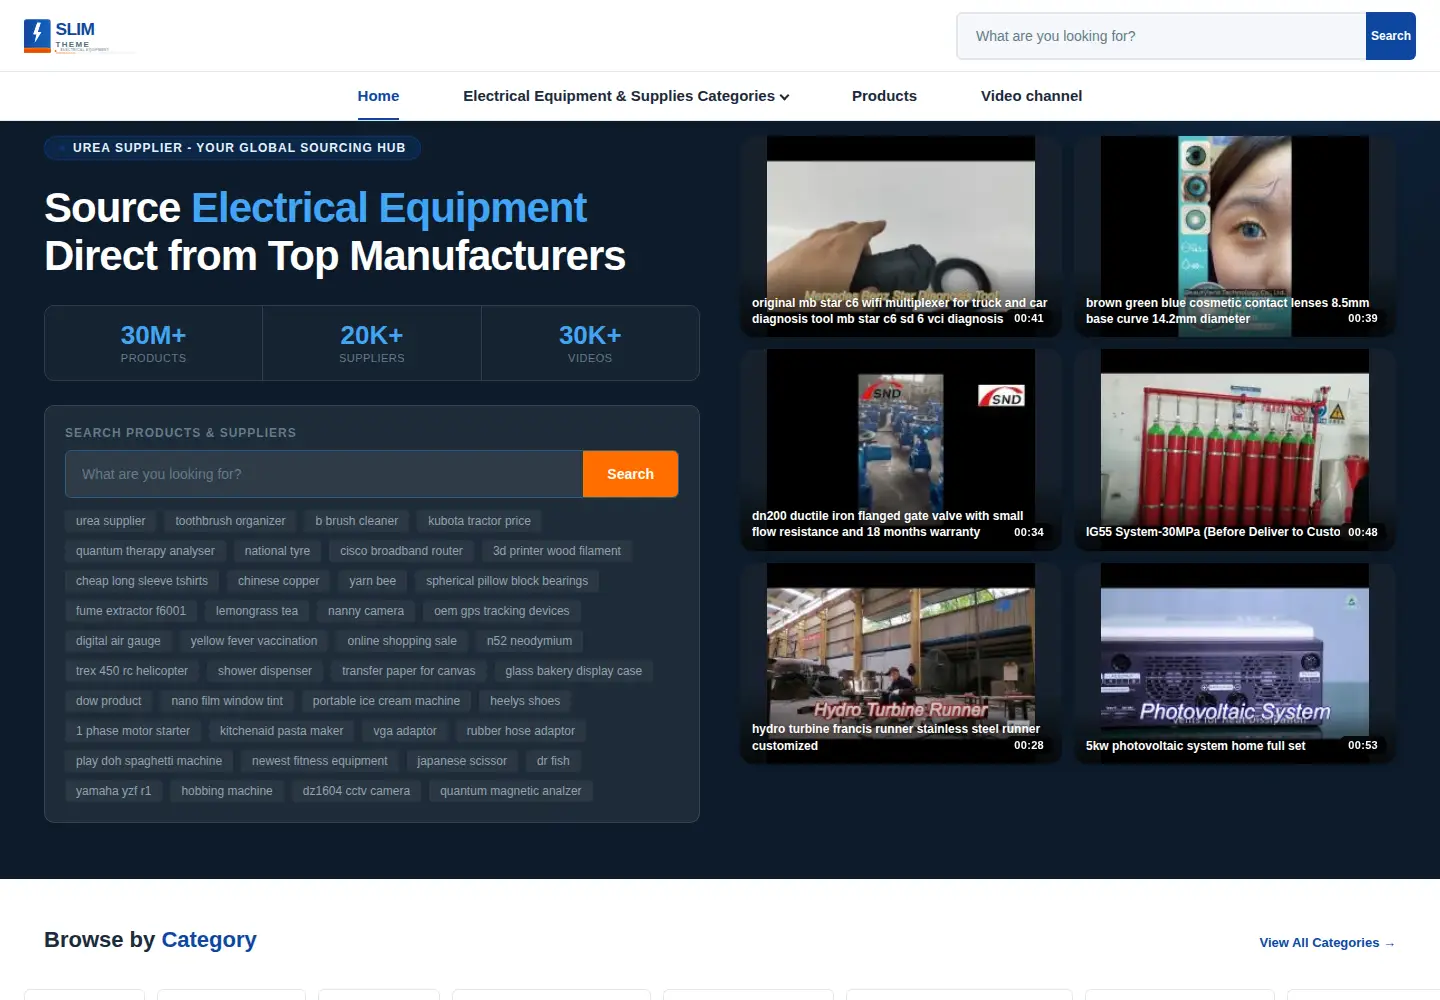
Task: Open 'oem gps tracking devices' tag
Action: [501, 611]
